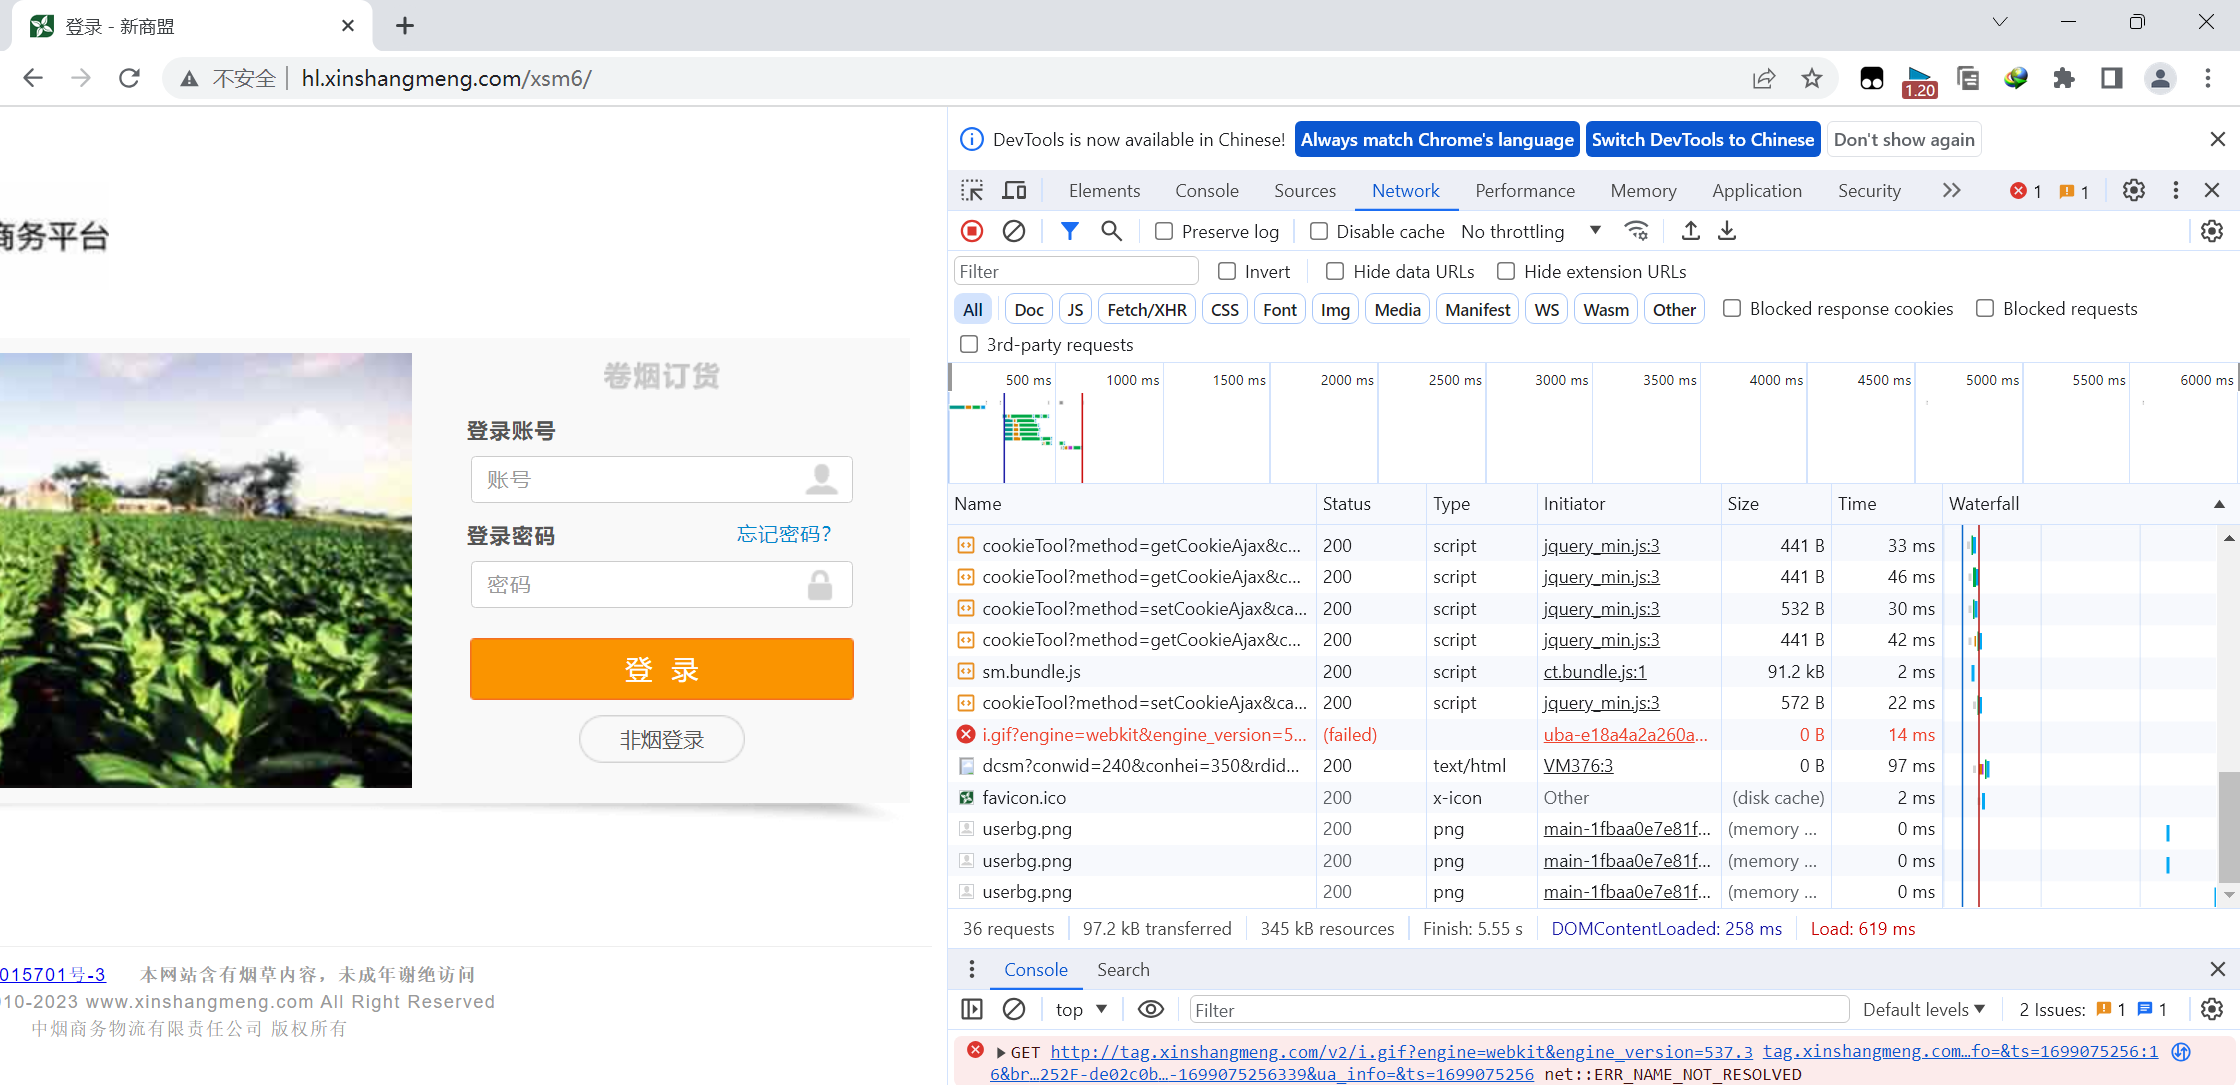
Task: Open network search magnifier icon
Action: click(x=1111, y=231)
